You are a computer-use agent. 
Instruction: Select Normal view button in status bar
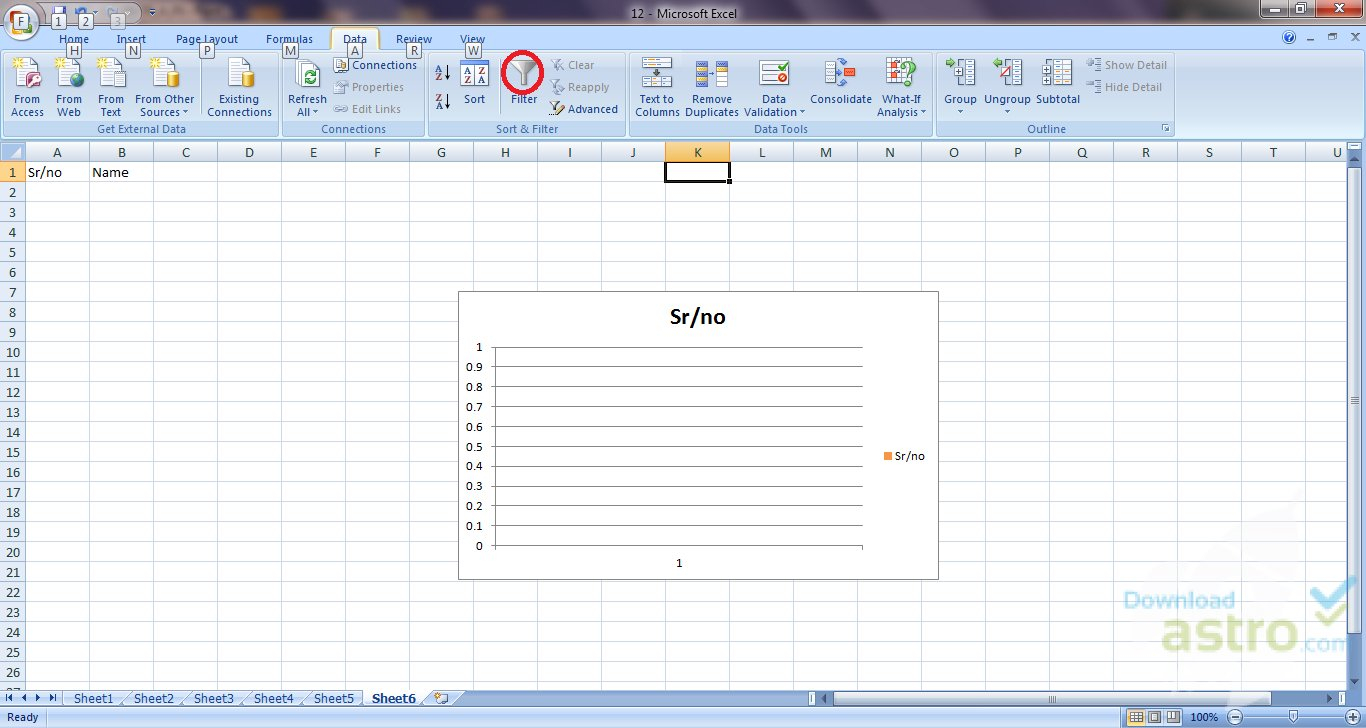[1136, 717]
